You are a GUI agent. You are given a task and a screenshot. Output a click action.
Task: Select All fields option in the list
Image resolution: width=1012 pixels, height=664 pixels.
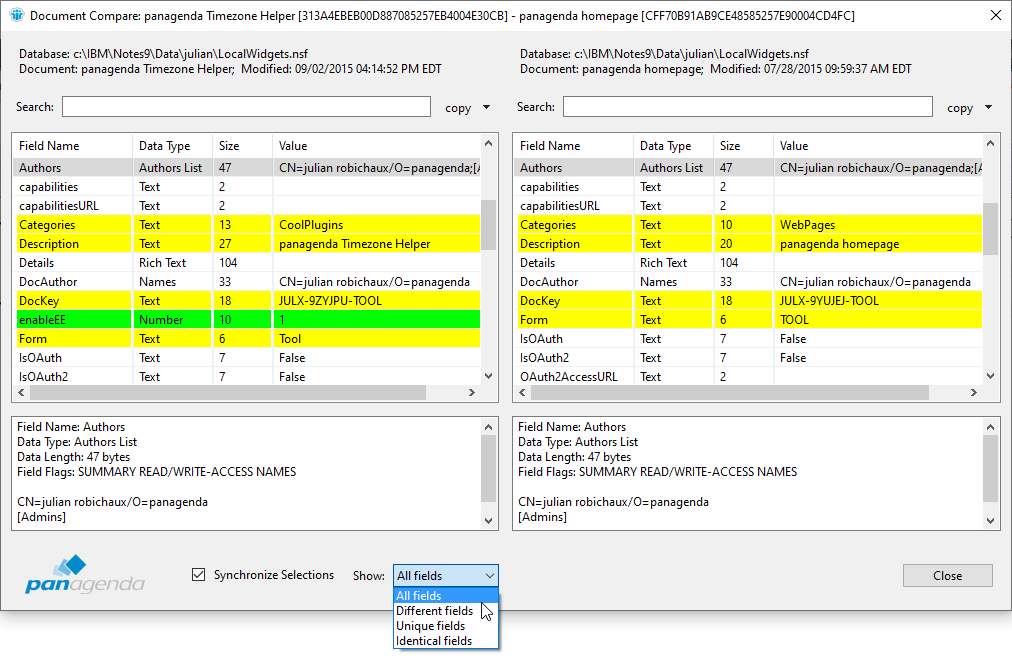[x=445, y=596]
